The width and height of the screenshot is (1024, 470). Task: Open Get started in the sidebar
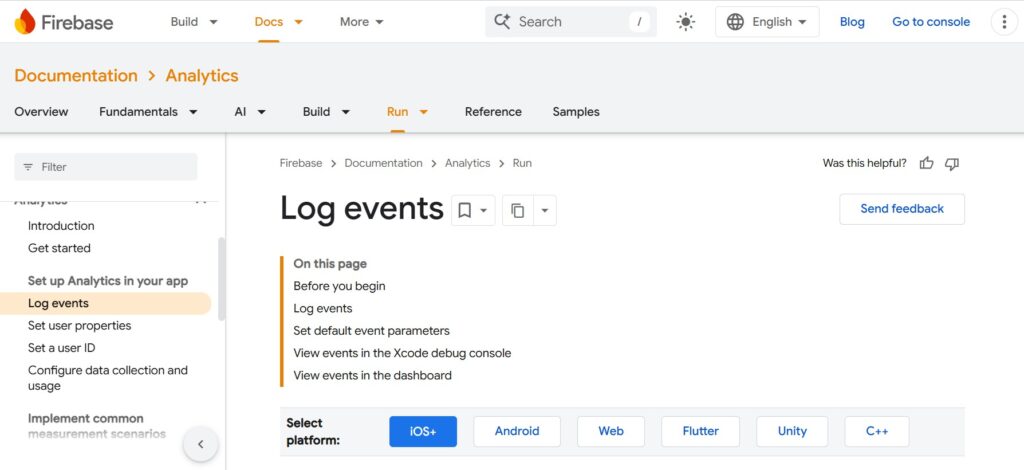coord(59,248)
